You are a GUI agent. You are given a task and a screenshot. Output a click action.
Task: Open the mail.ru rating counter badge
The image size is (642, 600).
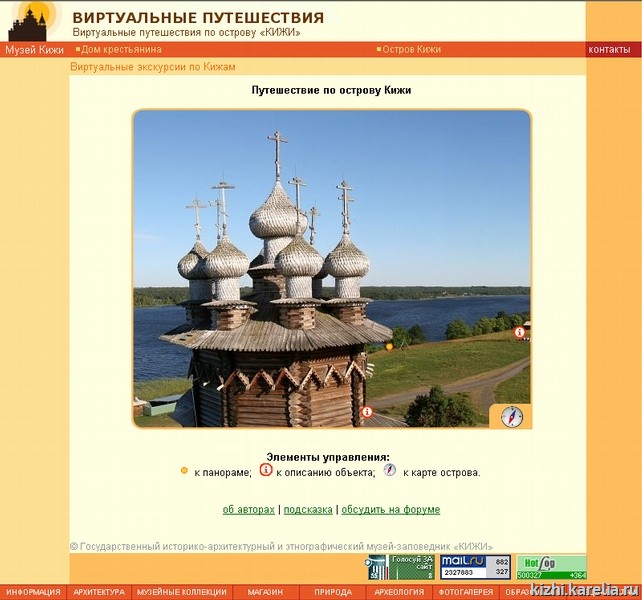point(475,567)
